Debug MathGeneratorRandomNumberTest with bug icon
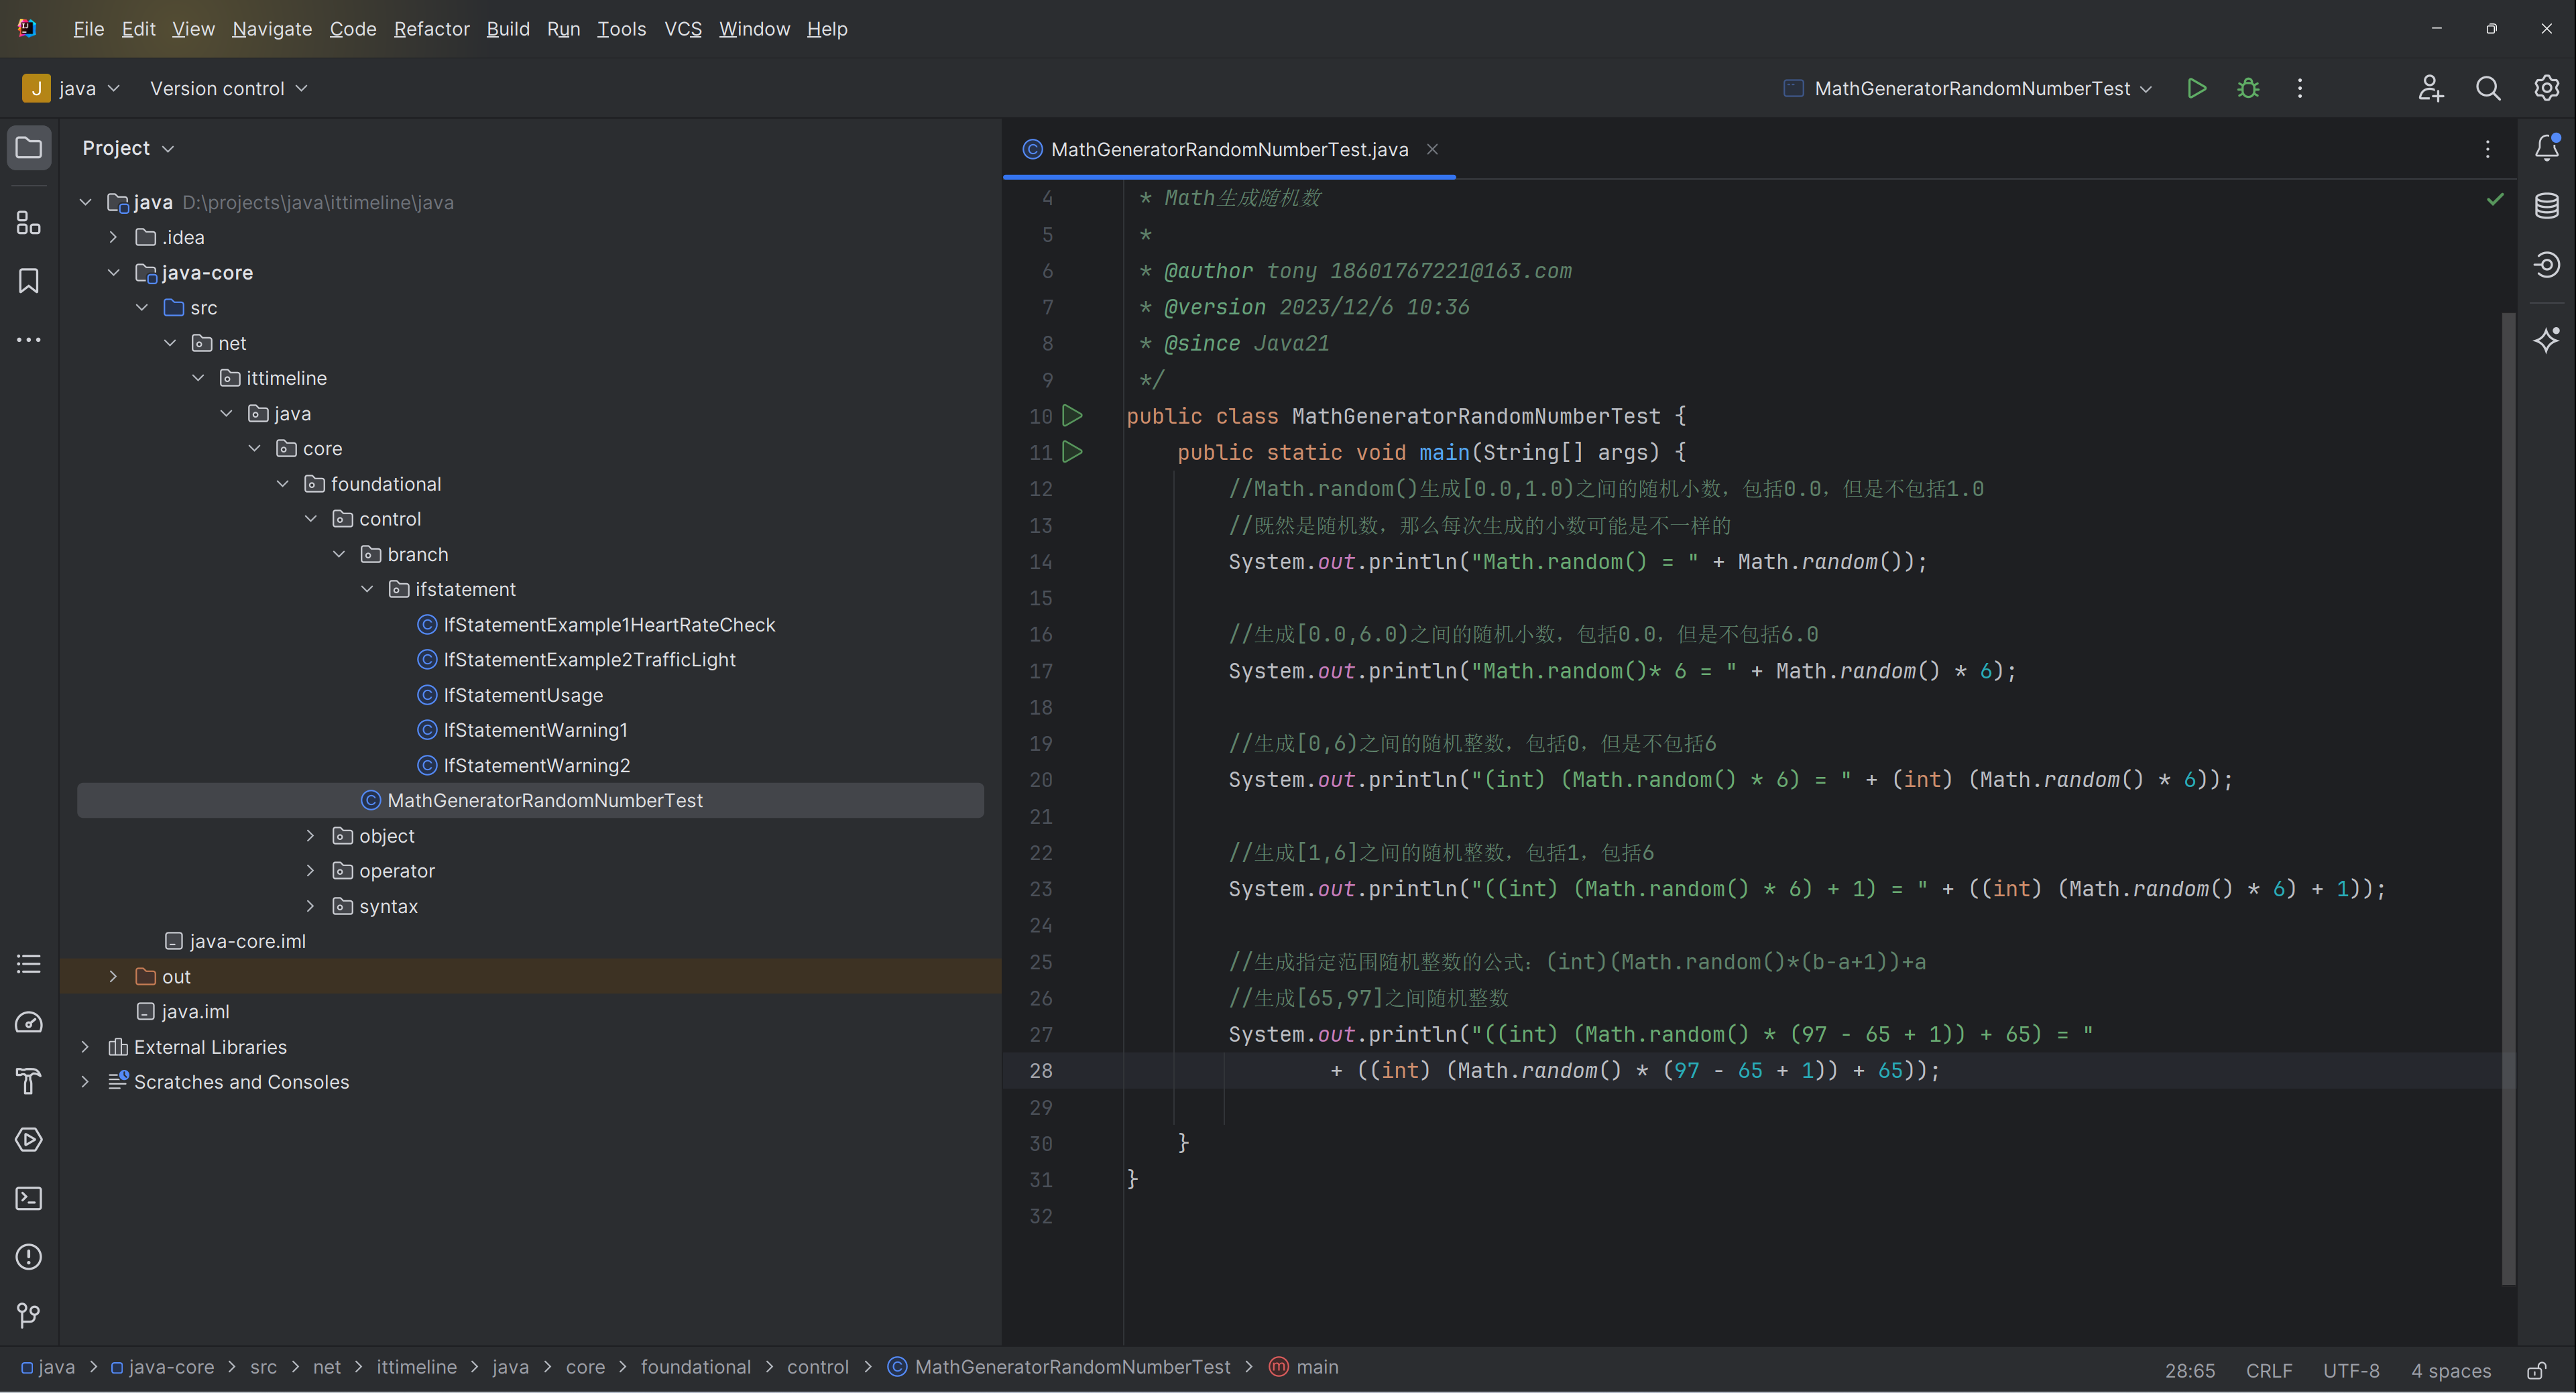The height and width of the screenshot is (1393, 2576). pos(2248,88)
